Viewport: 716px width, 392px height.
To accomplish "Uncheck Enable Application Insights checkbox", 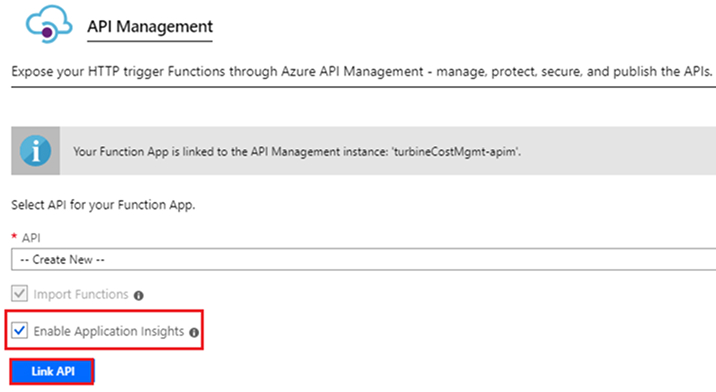I will point(20,330).
